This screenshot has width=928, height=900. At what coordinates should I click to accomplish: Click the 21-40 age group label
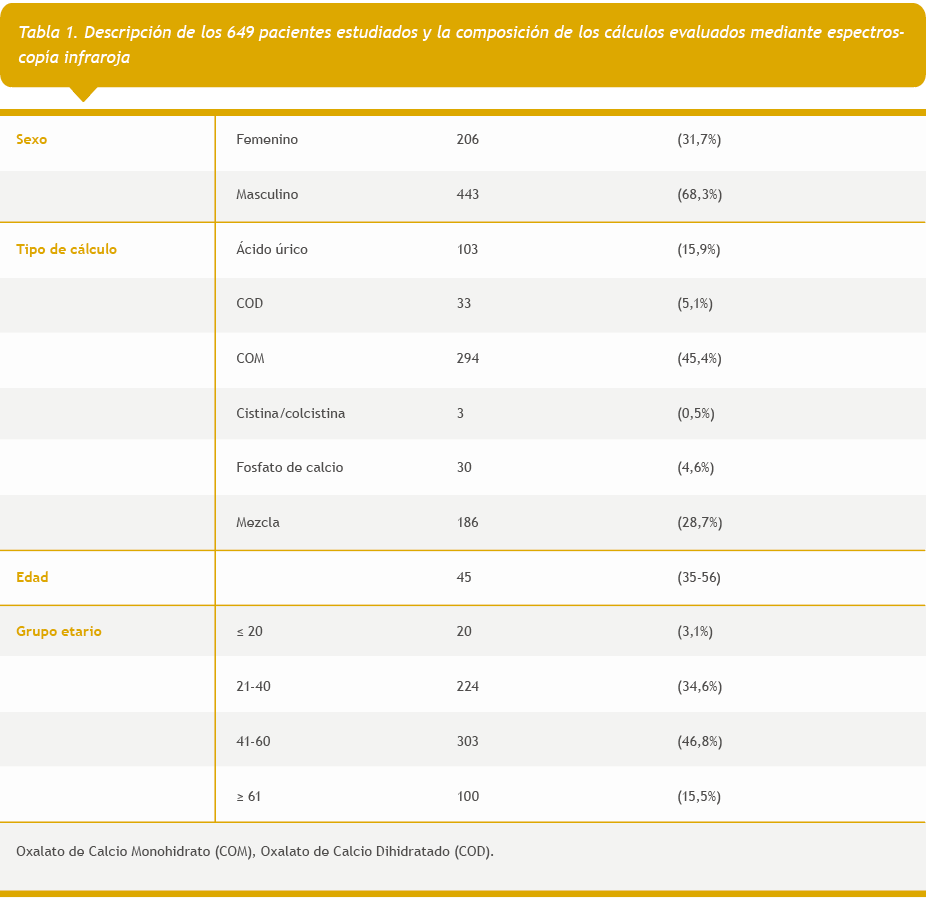point(253,687)
